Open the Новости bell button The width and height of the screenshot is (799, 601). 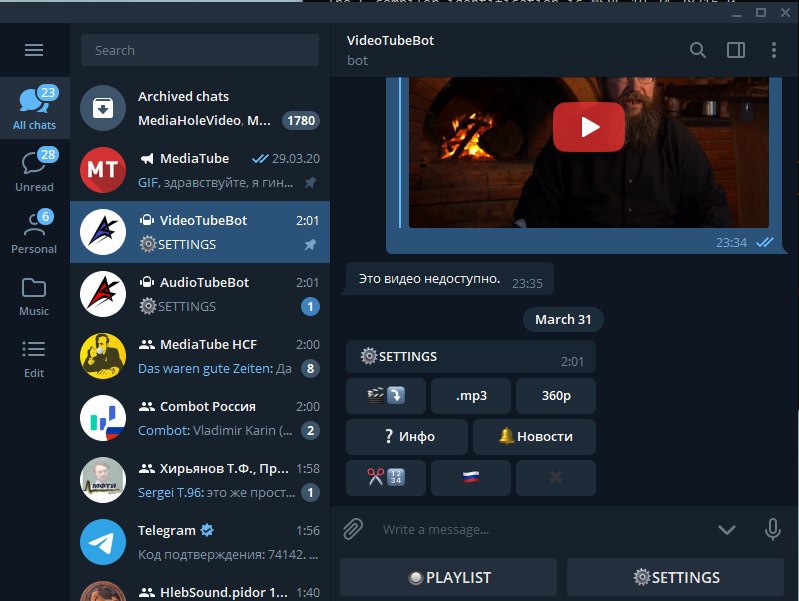pos(535,436)
